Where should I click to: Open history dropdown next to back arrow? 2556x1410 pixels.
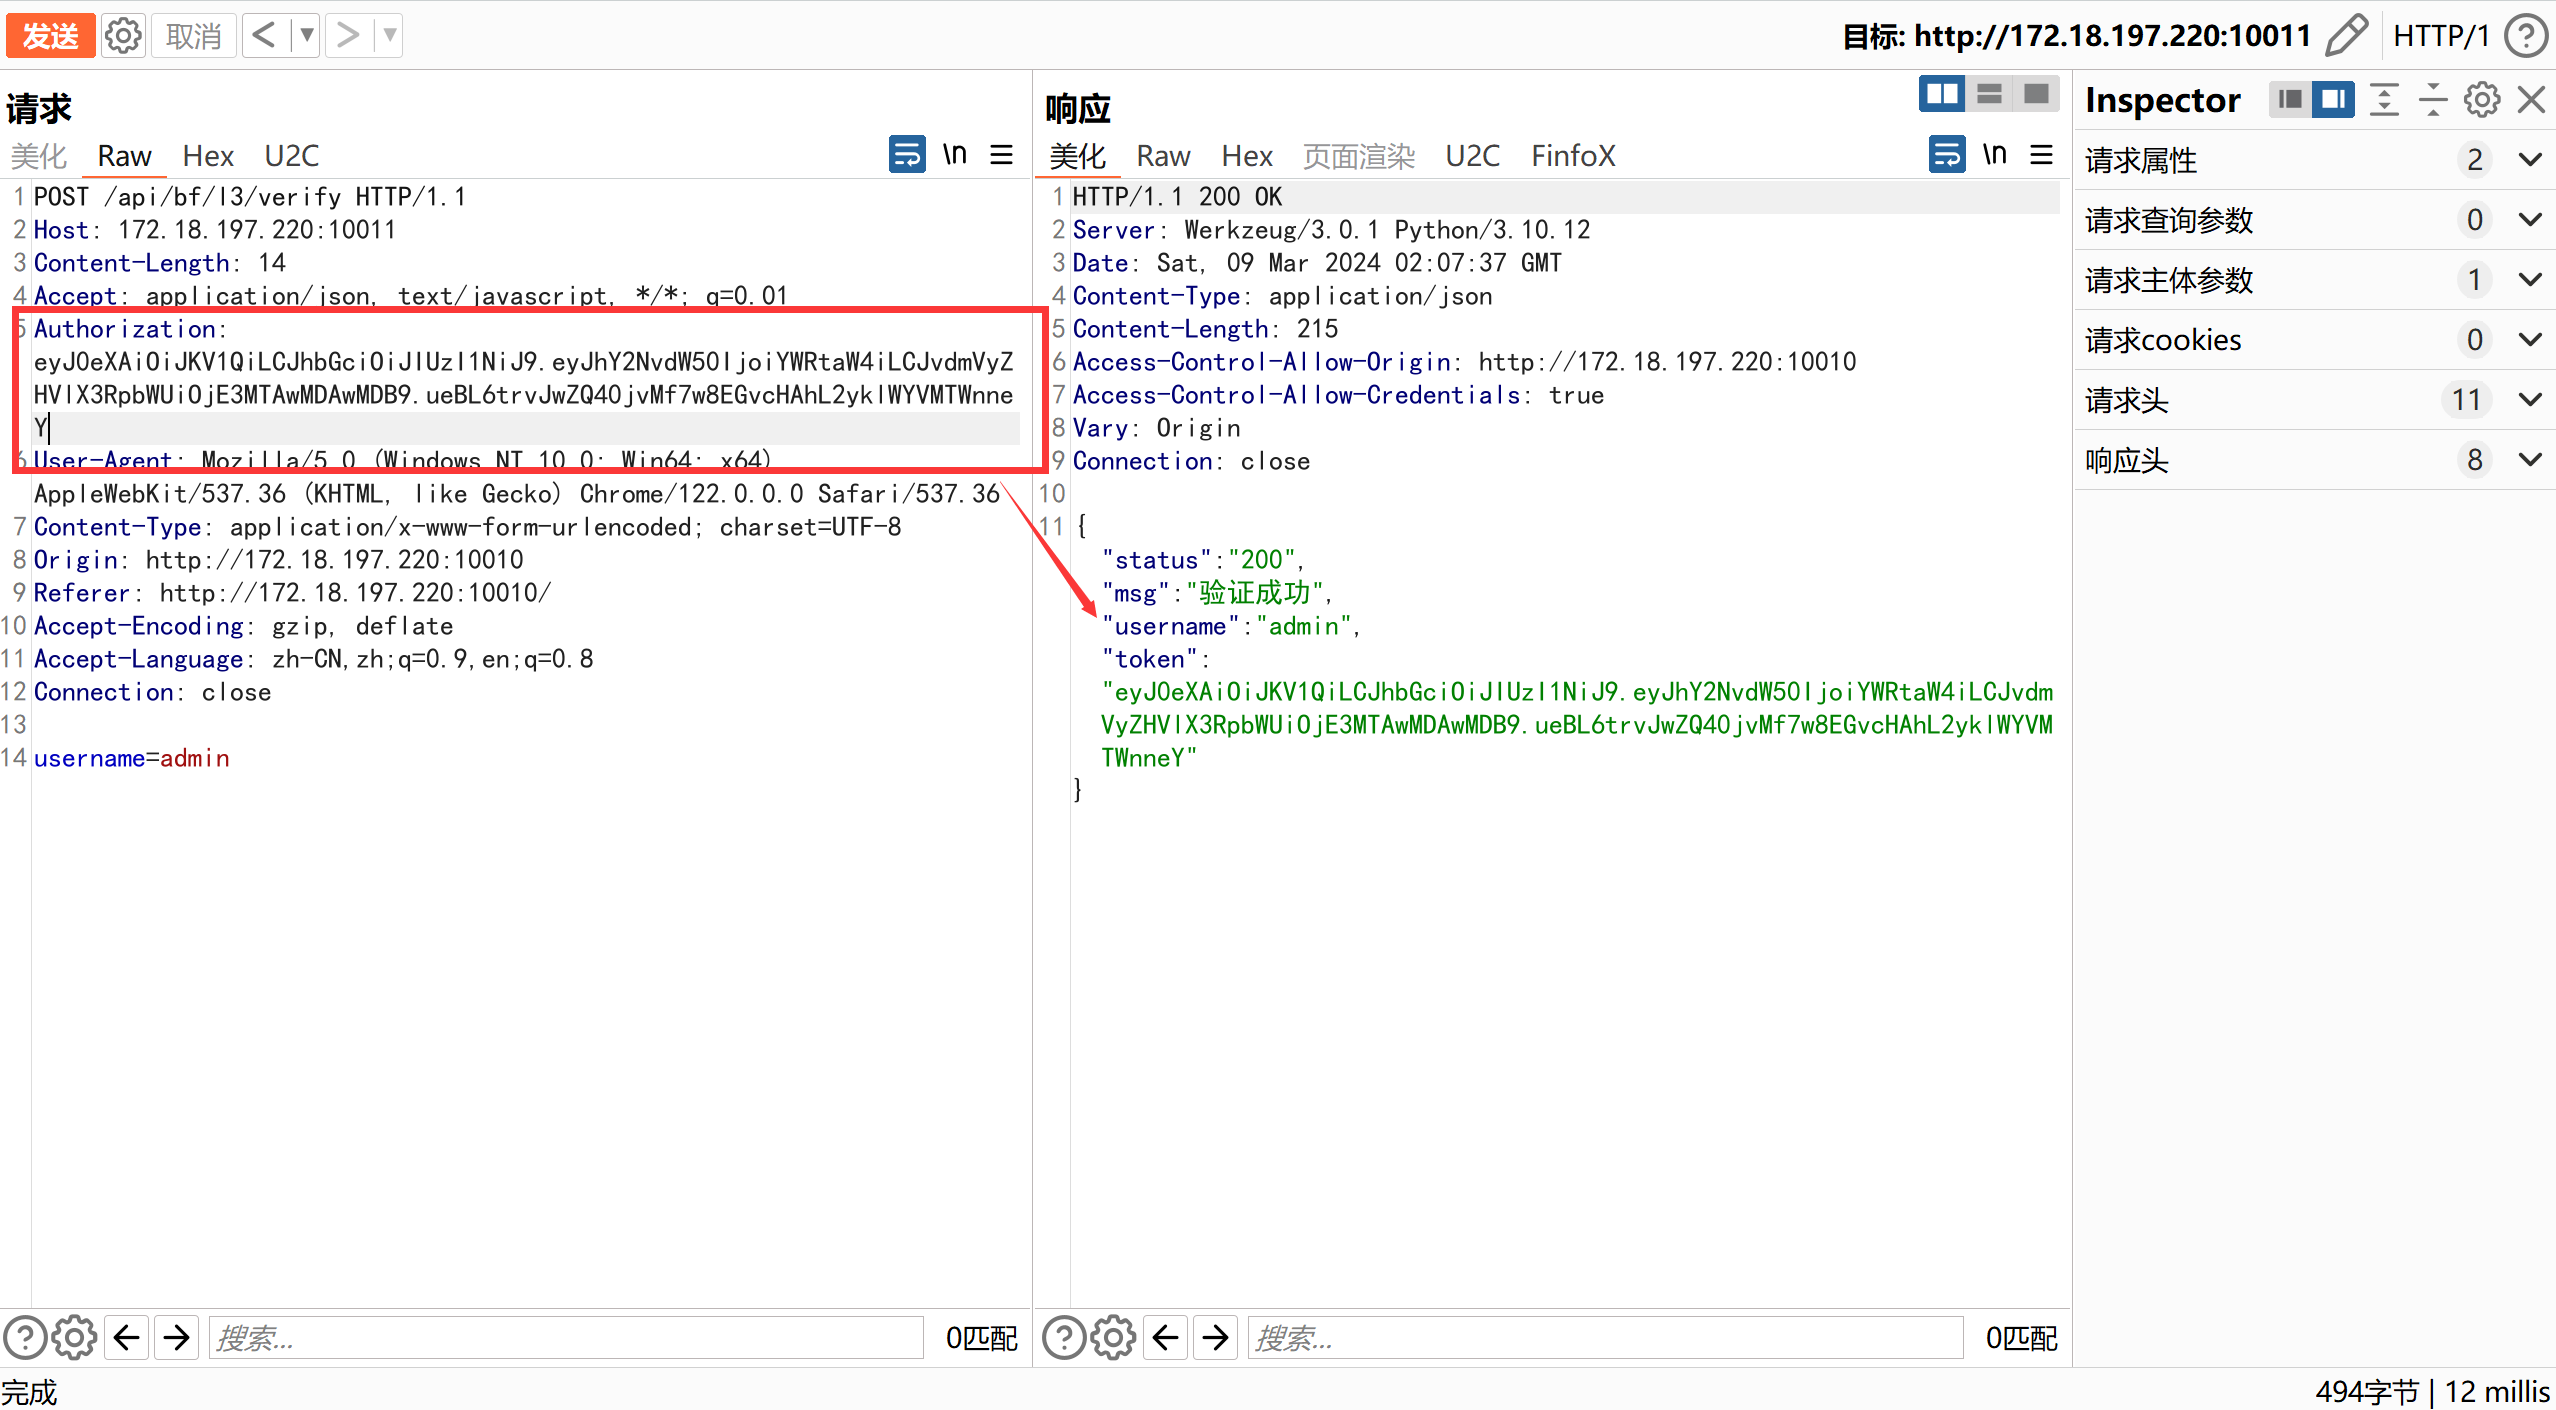(x=306, y=36)
